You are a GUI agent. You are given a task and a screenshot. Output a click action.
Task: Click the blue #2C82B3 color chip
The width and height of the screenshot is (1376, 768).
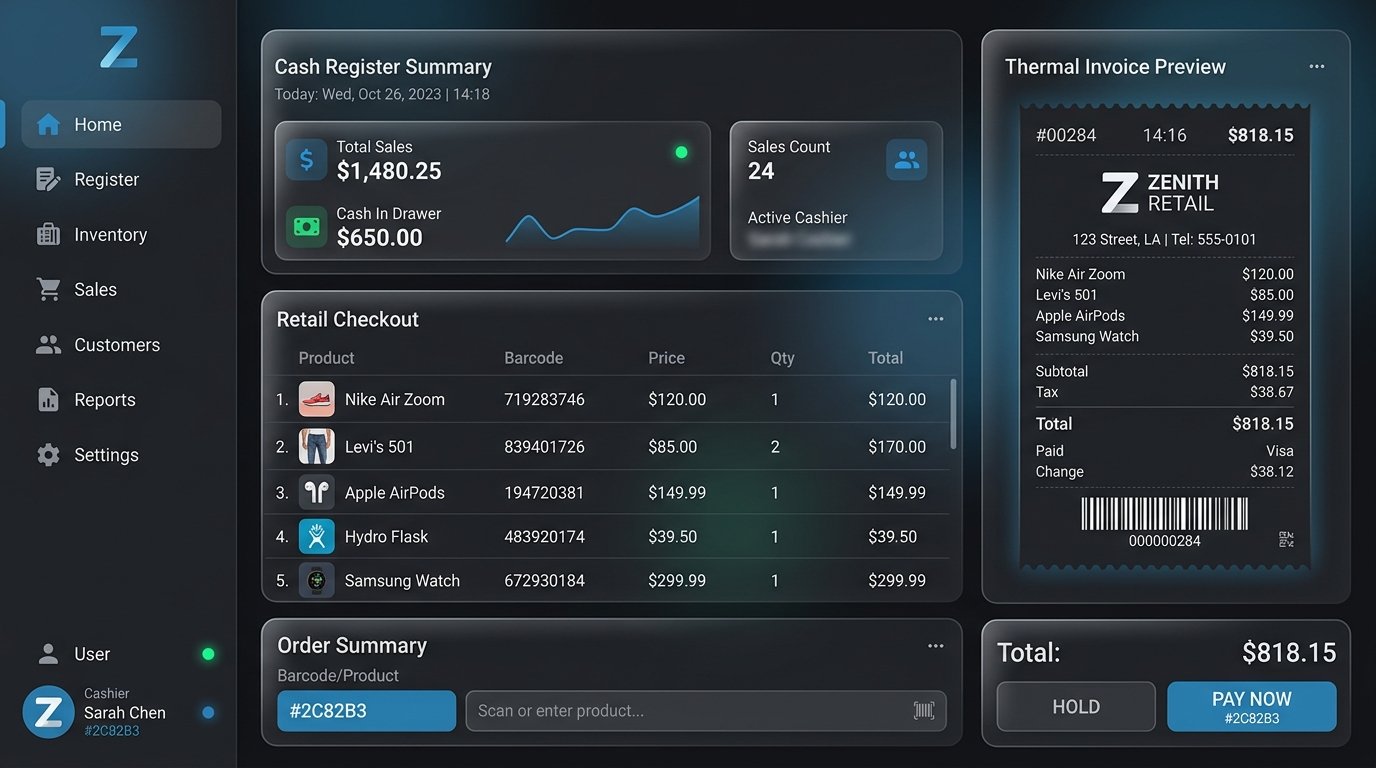(x=366, y=711)
